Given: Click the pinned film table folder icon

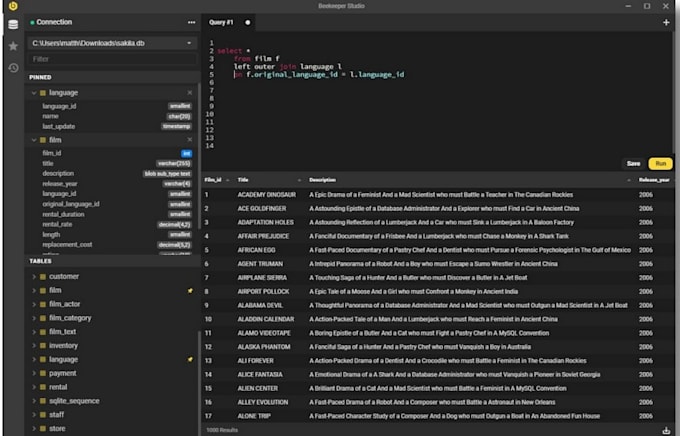Looking at the screenshot, I should coord(43,140).
